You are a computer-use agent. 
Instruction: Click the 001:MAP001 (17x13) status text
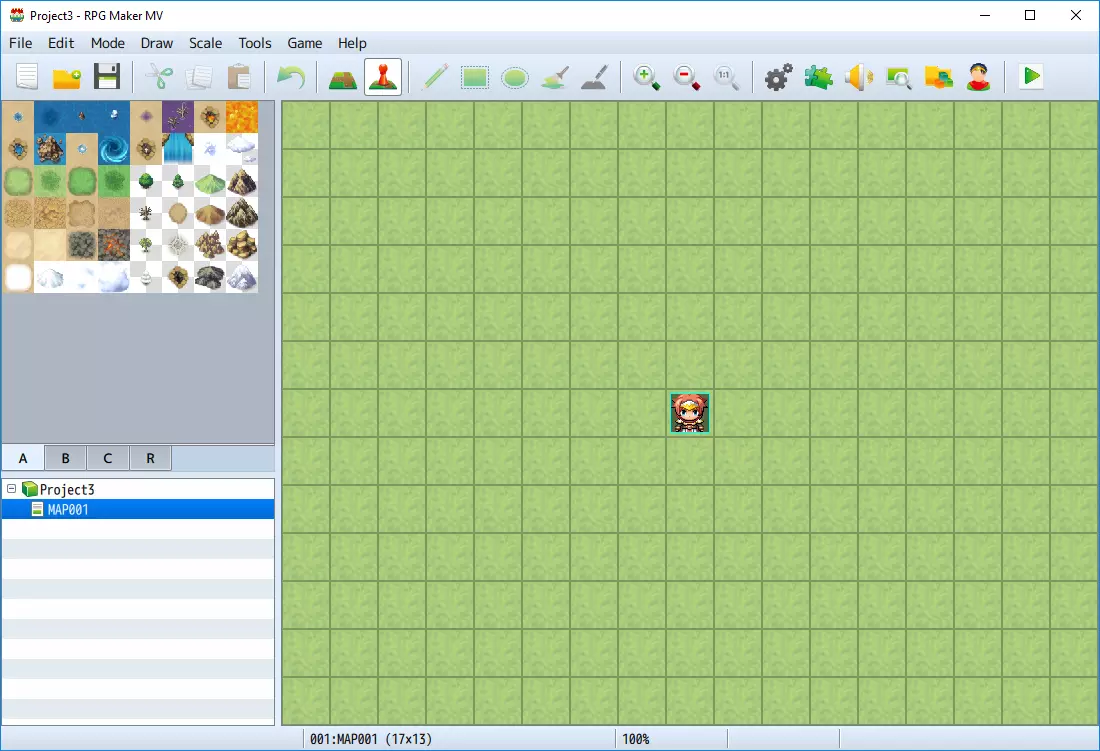(x=370, y=739)
